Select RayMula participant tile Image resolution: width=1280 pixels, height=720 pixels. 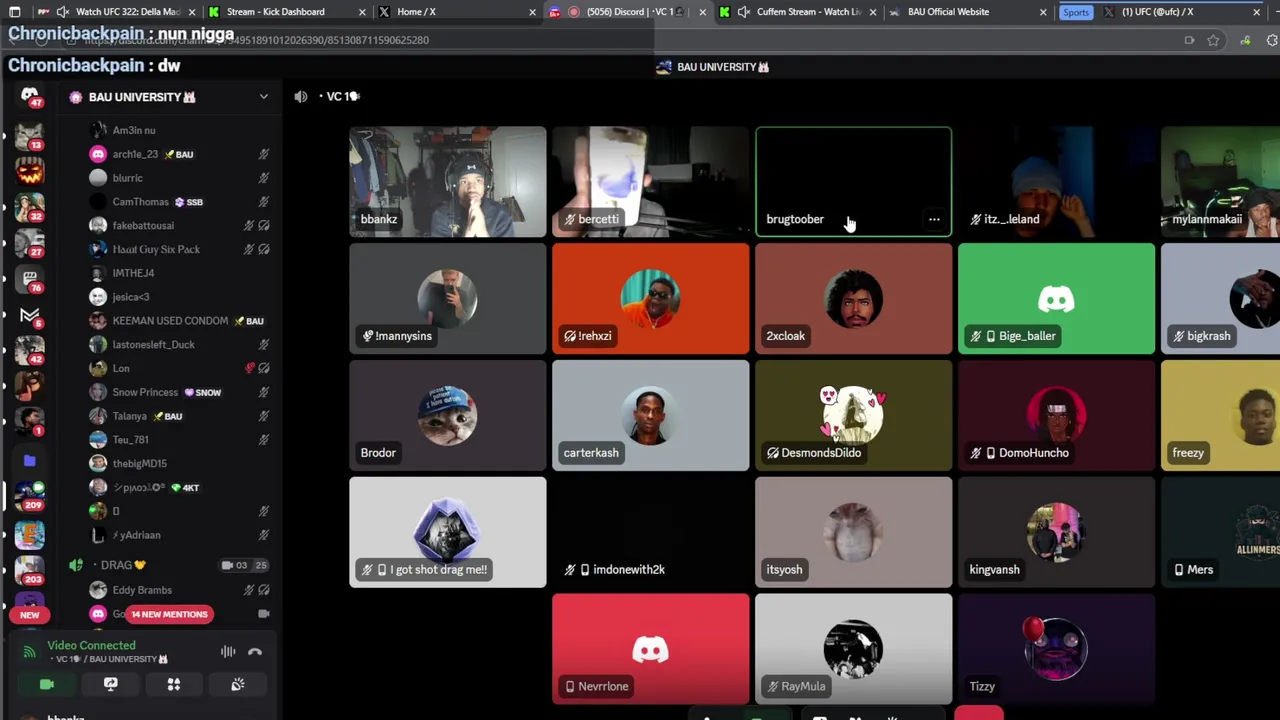(x=854, y=650)
